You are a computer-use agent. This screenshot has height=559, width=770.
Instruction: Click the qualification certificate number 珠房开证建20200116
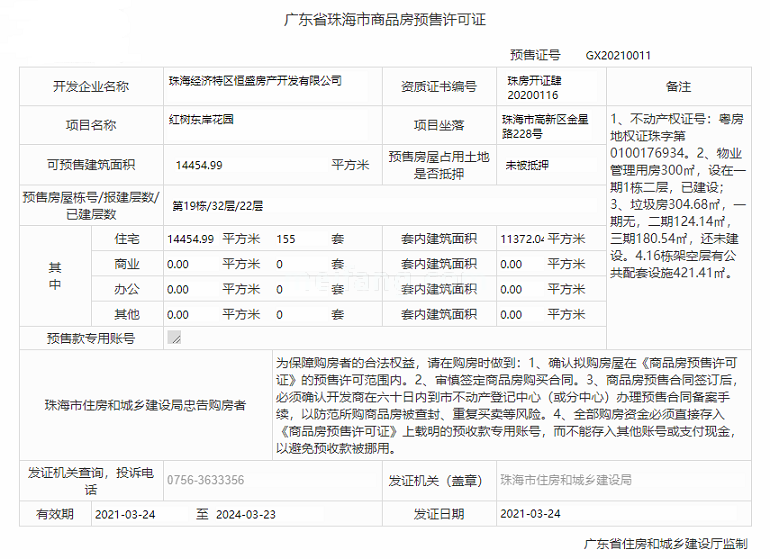click(x=534, y=86)
